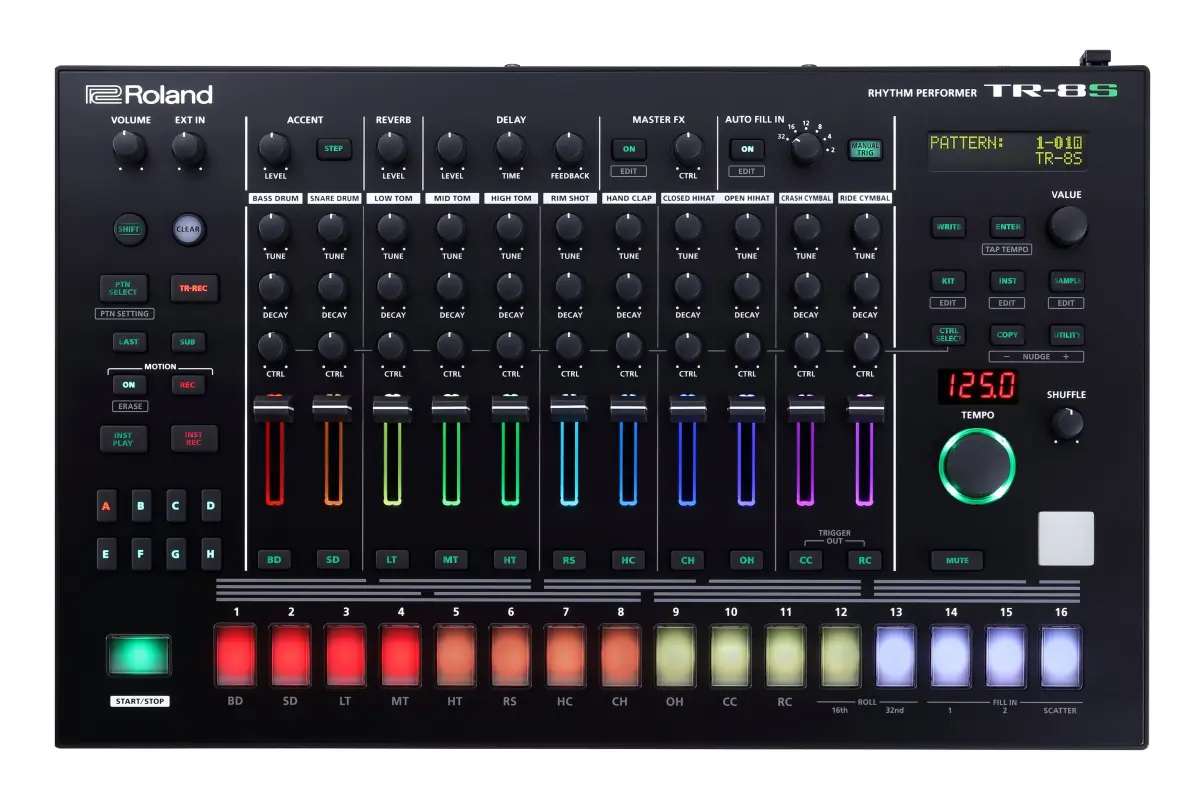Click the BASS DRUM TUNE knob
The image size is (1200, 799).
(274, 228)
